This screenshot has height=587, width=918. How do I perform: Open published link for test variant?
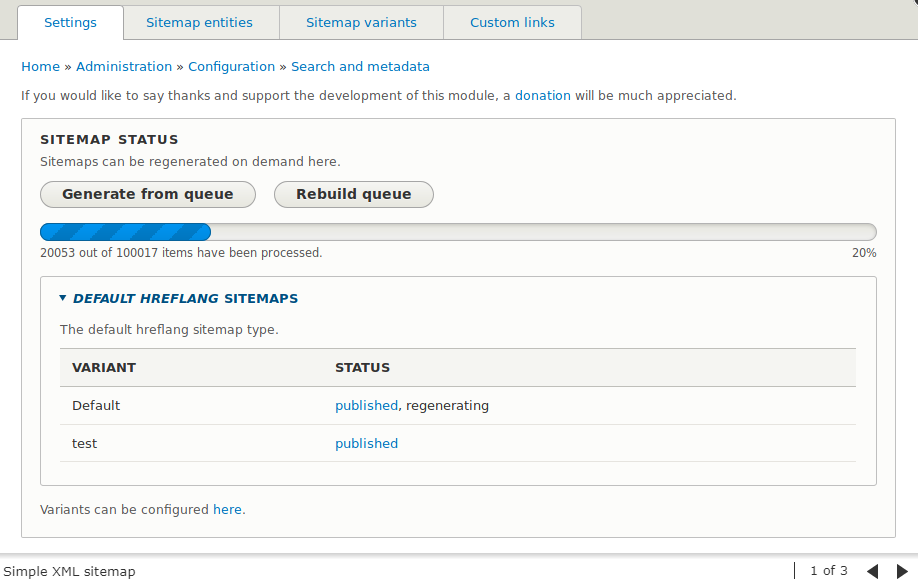tap(366, 444)
